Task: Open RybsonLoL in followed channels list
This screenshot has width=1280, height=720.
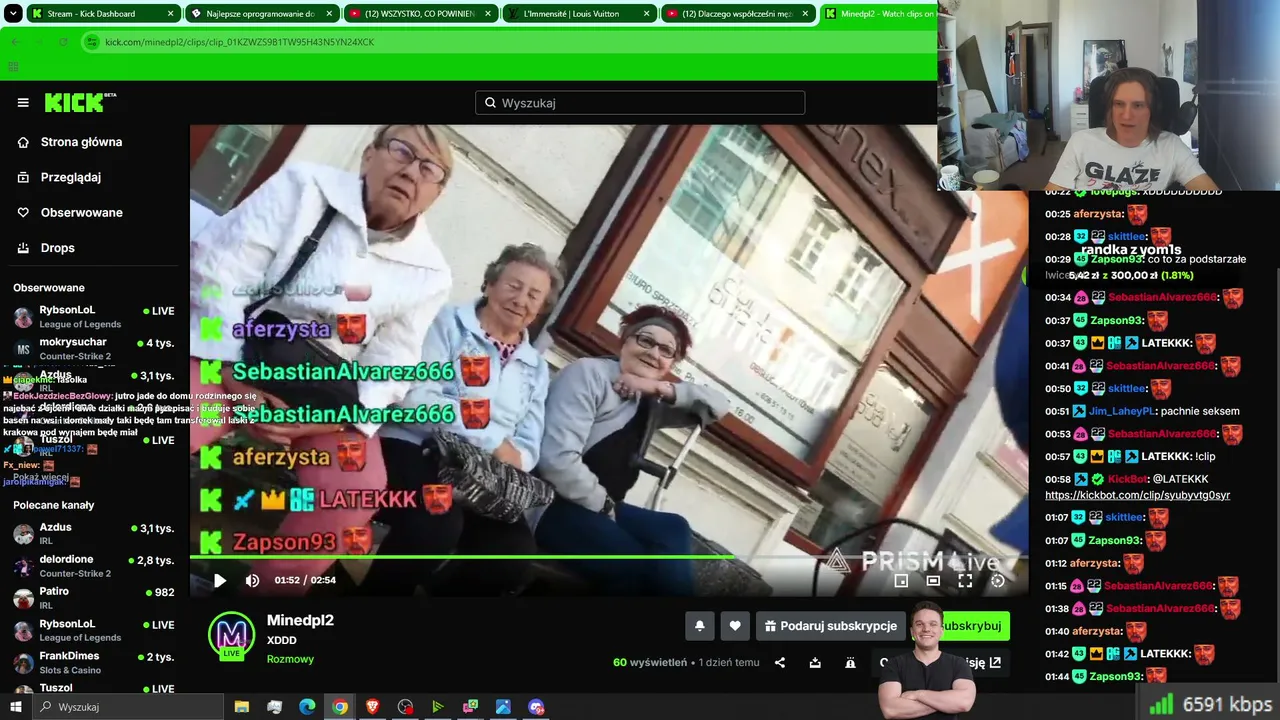Action: click(94, 317)
